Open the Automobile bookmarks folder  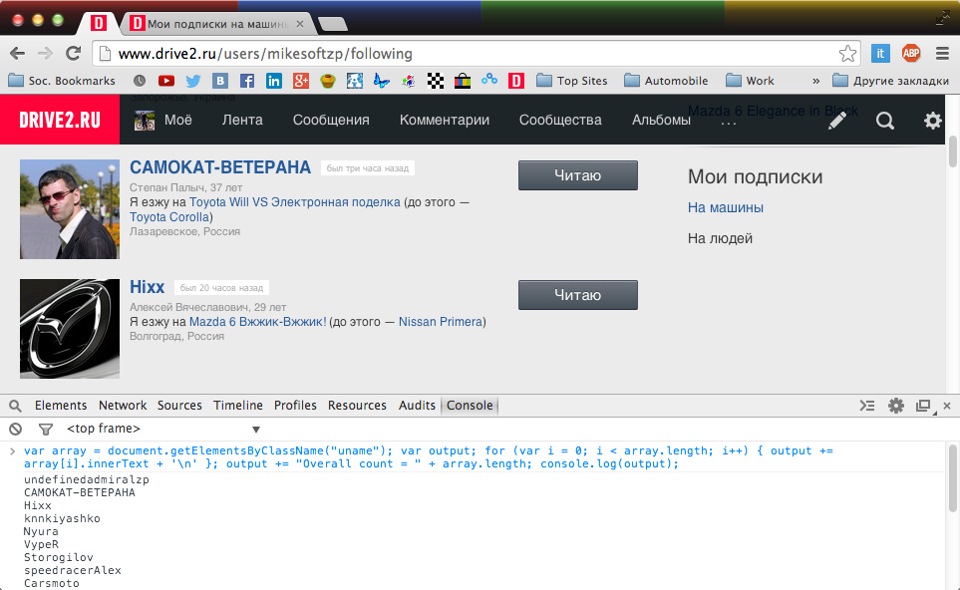(666, 81)
